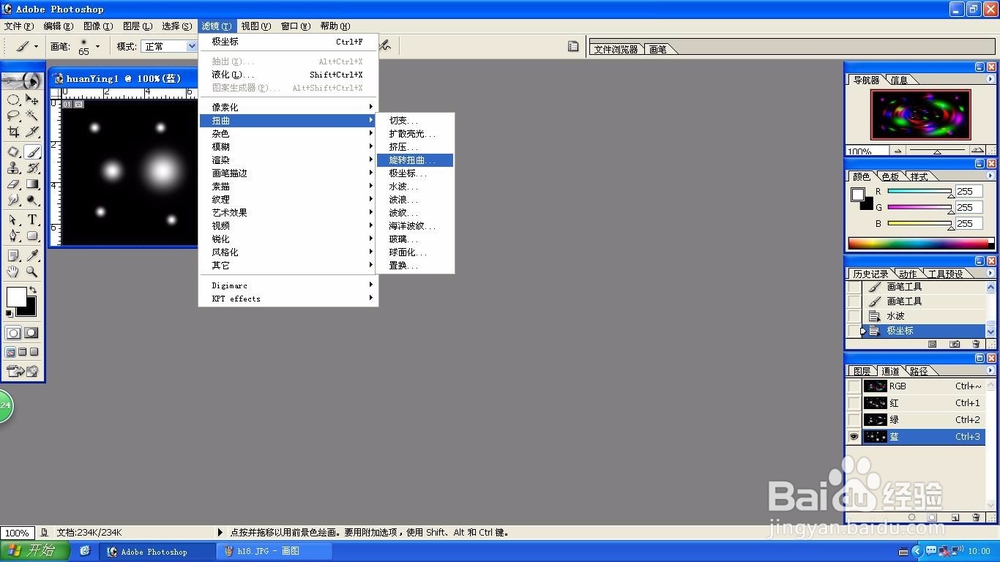The image size is (1000, 562).
Task: Open the brush preset picker arrow
Action: click(x=98, y=46)
